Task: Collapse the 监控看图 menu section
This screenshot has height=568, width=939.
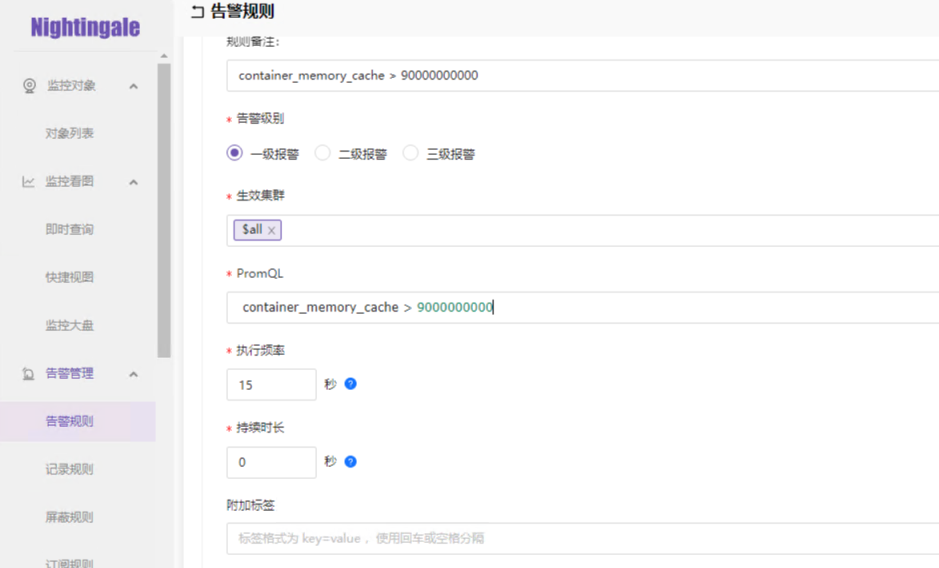Action: (x=134, y=182)
